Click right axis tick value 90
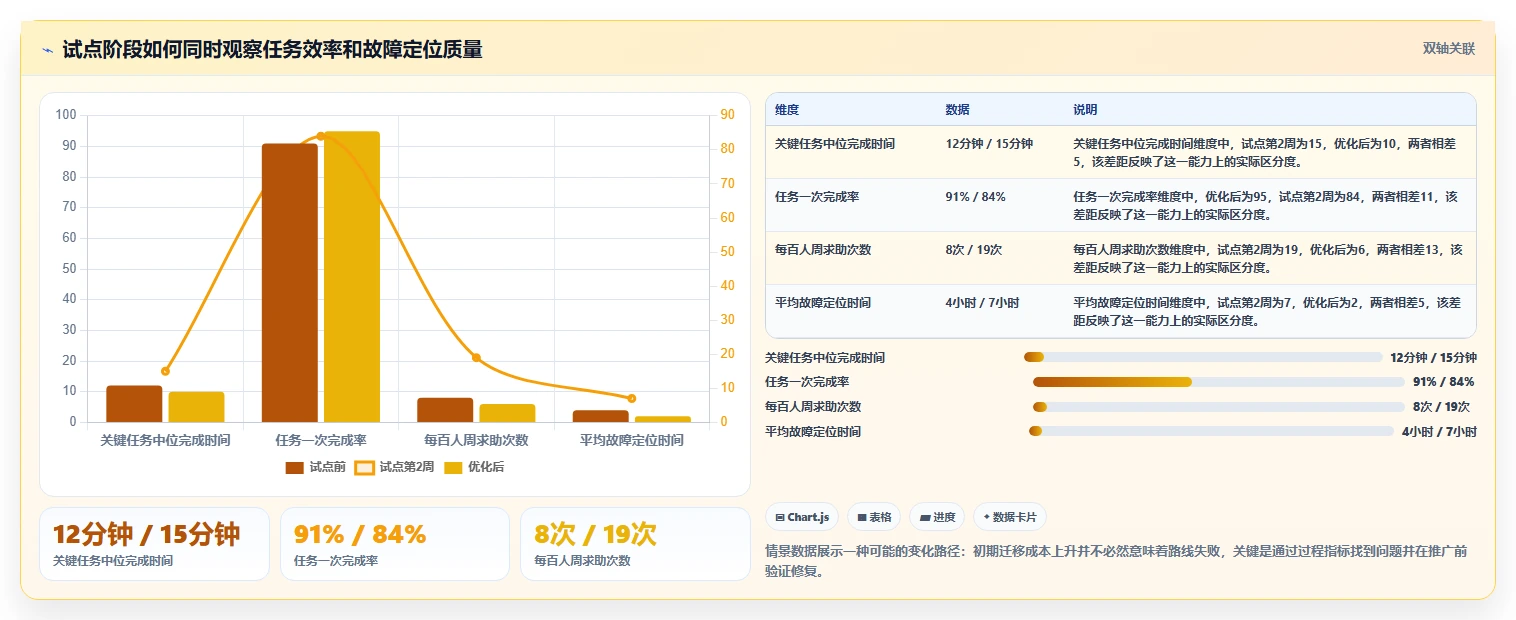This screenshot has height=620, width=1516. point(727,115)
